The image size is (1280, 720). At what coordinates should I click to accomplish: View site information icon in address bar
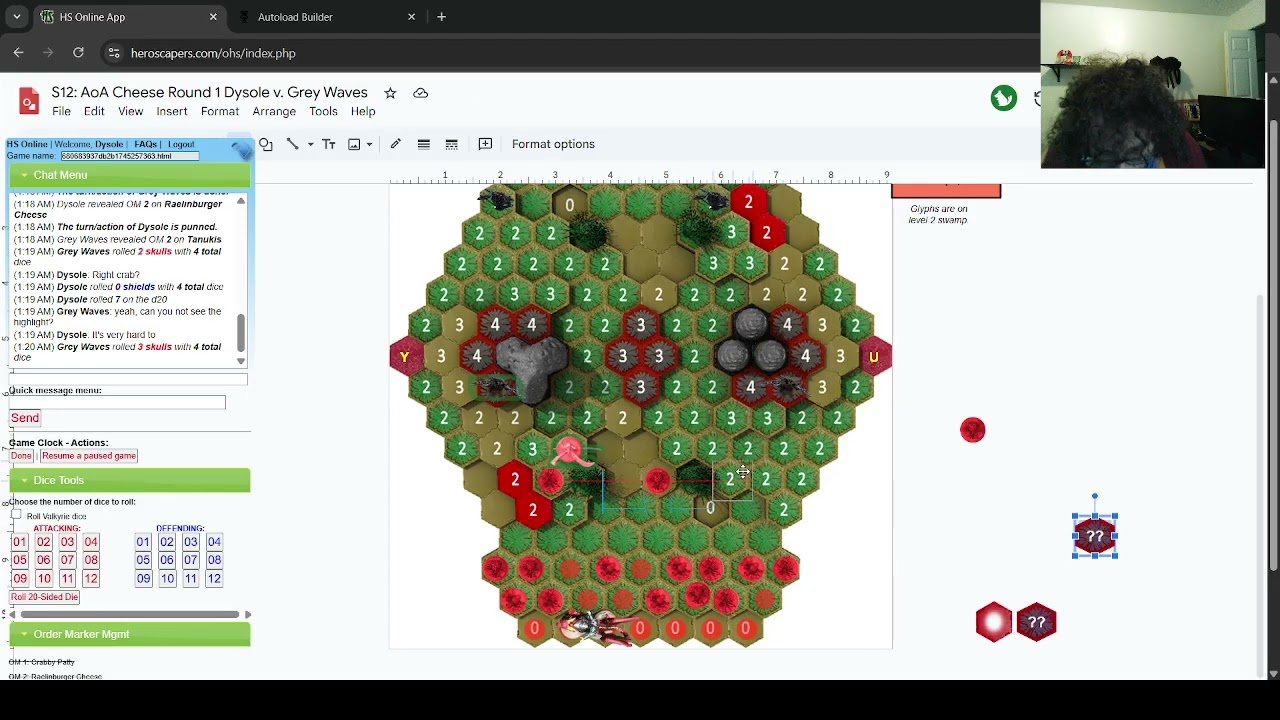[113, 53]
